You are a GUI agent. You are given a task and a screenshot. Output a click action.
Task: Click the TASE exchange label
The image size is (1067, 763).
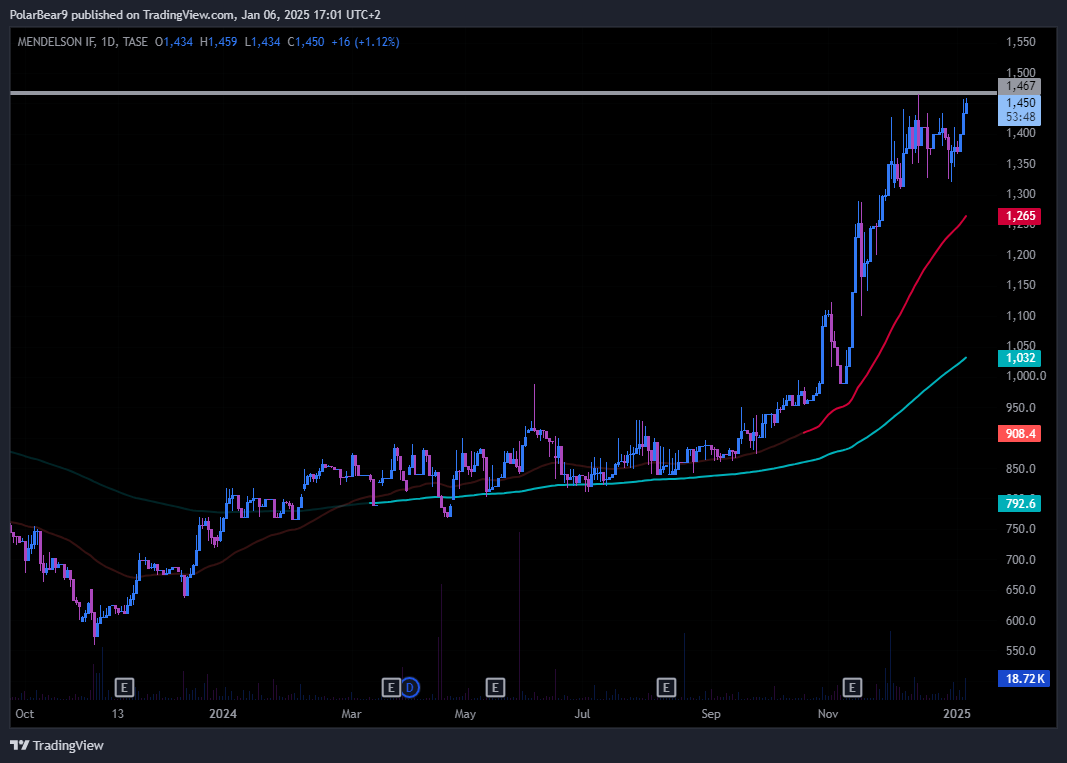pyautogui.click(x=135, y=42)
